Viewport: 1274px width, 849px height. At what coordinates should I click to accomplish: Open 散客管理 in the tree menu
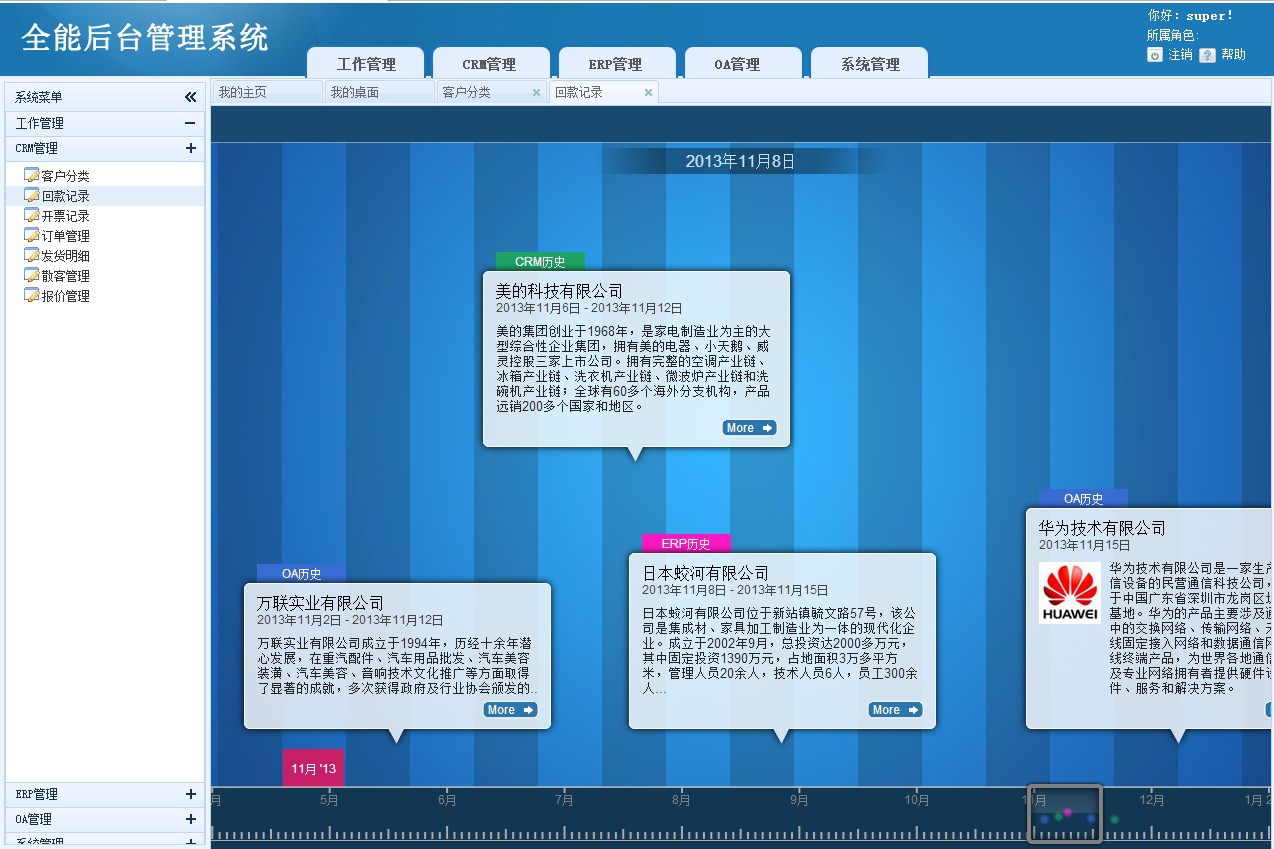click(x=66, y=276)
